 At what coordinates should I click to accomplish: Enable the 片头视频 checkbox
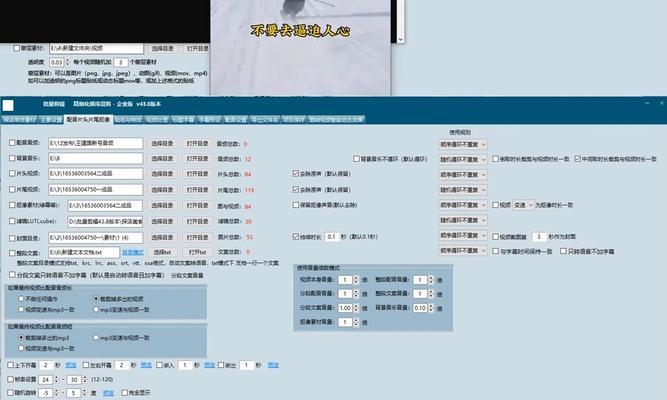(x=12, y=174)
